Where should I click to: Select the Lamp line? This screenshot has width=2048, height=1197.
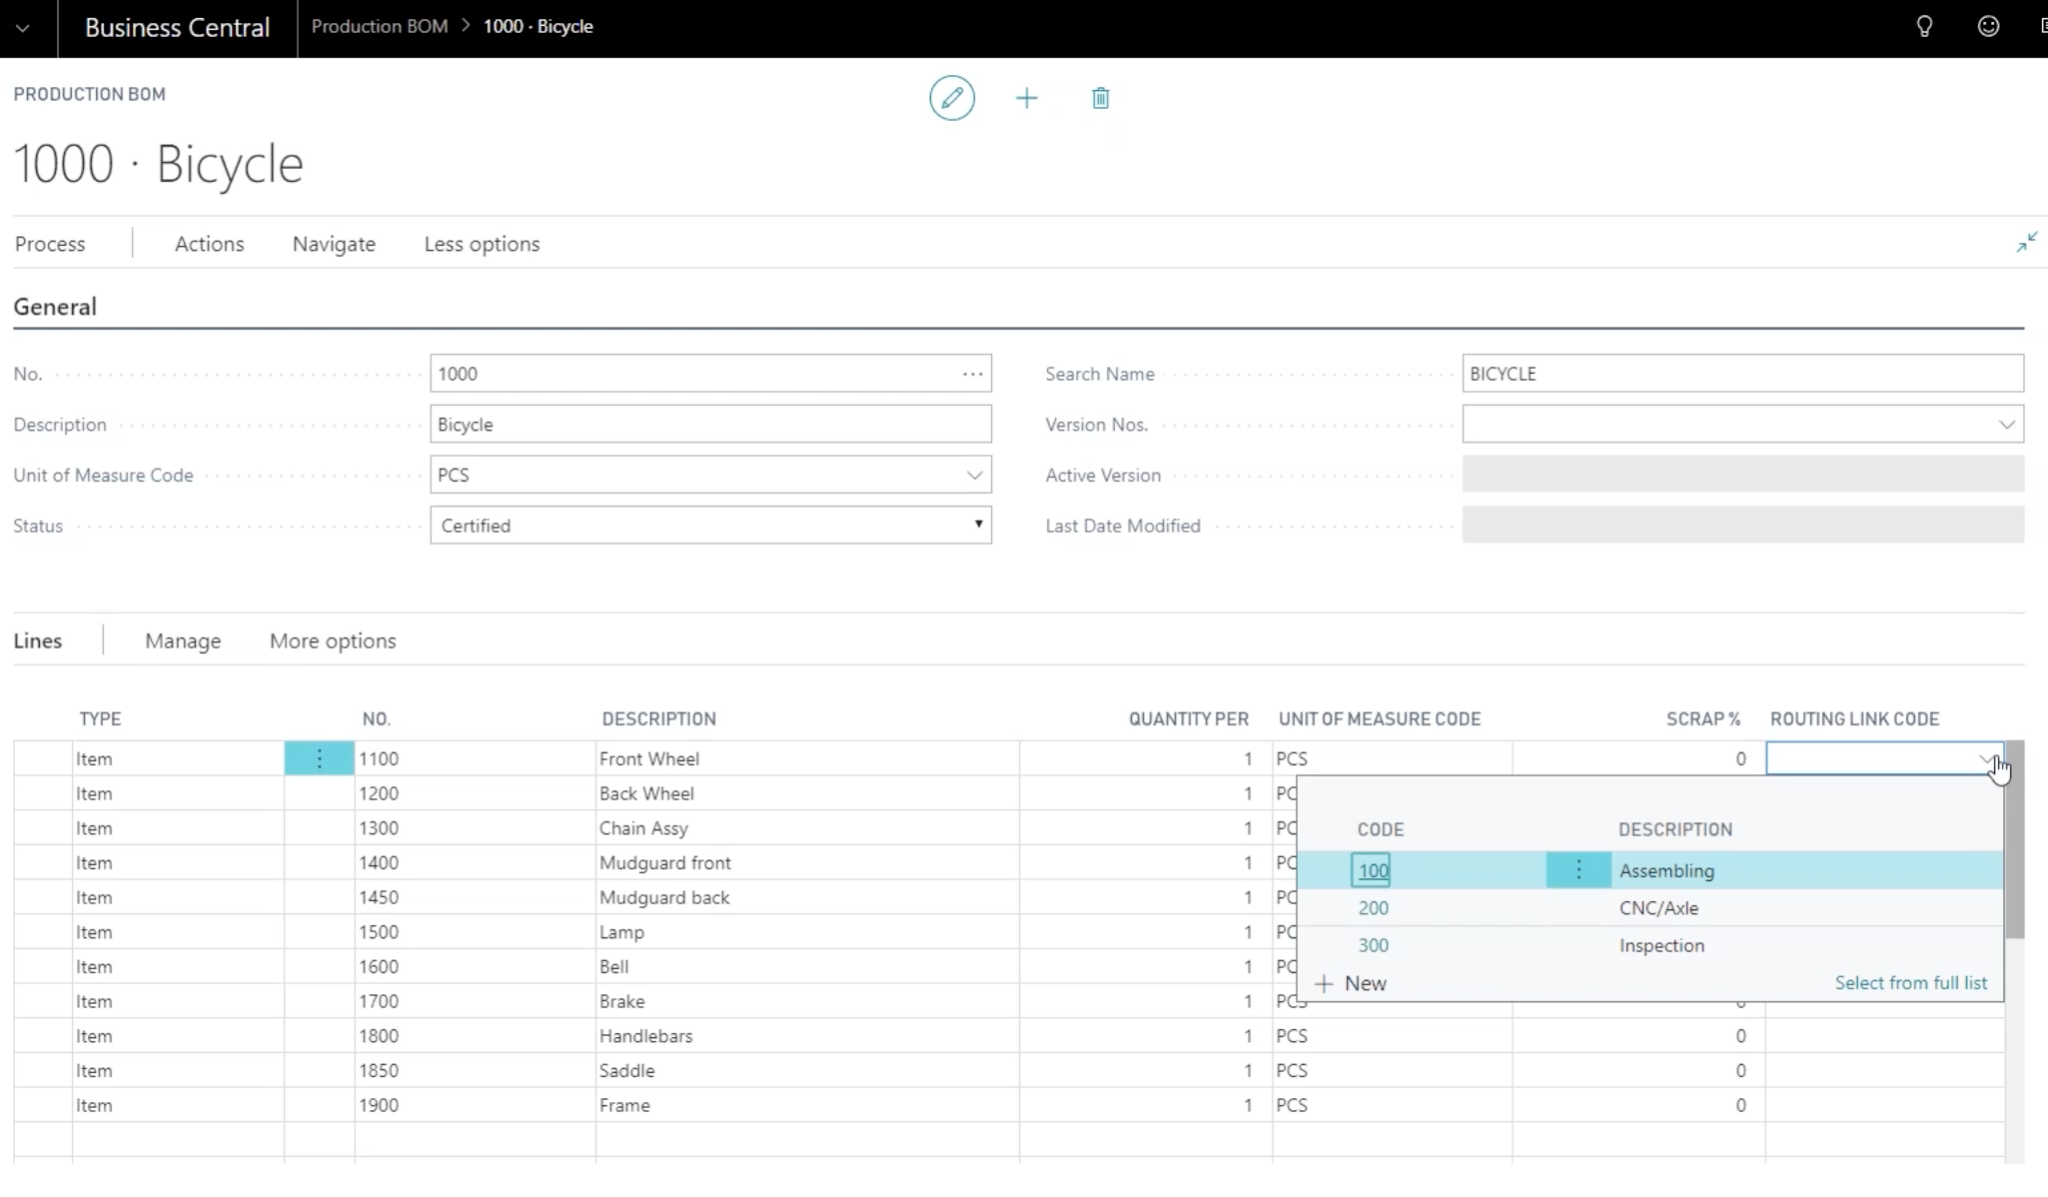[x=807, y=932]
